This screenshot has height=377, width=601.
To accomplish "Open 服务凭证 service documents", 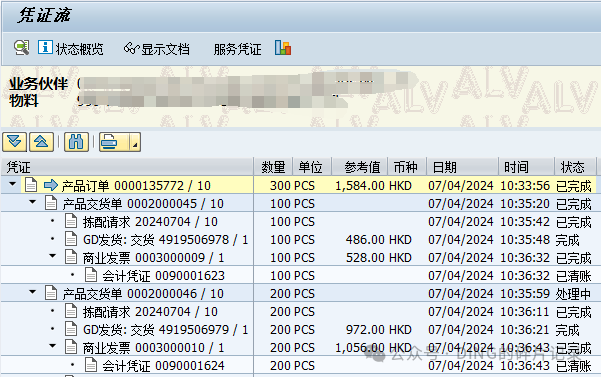I will point(237,49).
